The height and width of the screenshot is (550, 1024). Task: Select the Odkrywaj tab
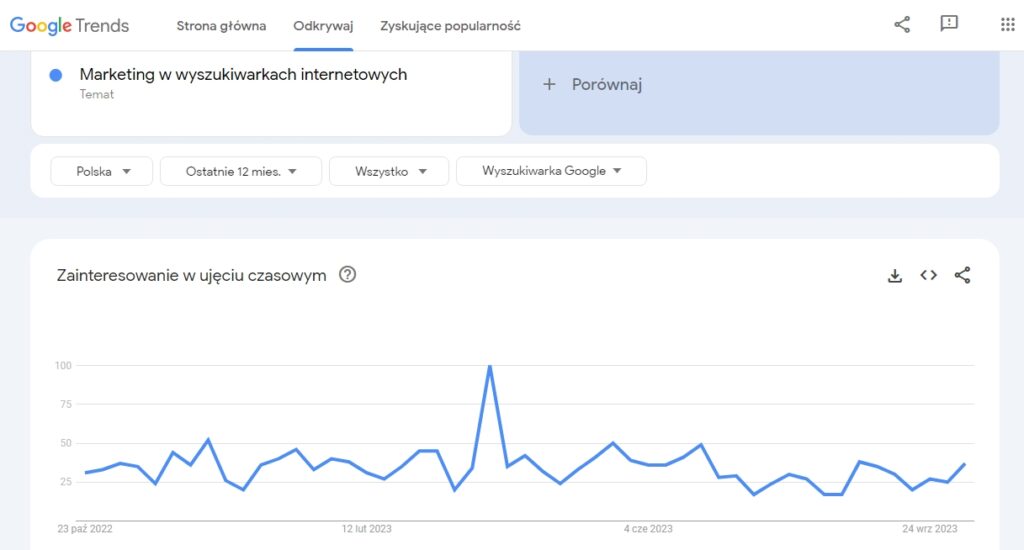323,26
